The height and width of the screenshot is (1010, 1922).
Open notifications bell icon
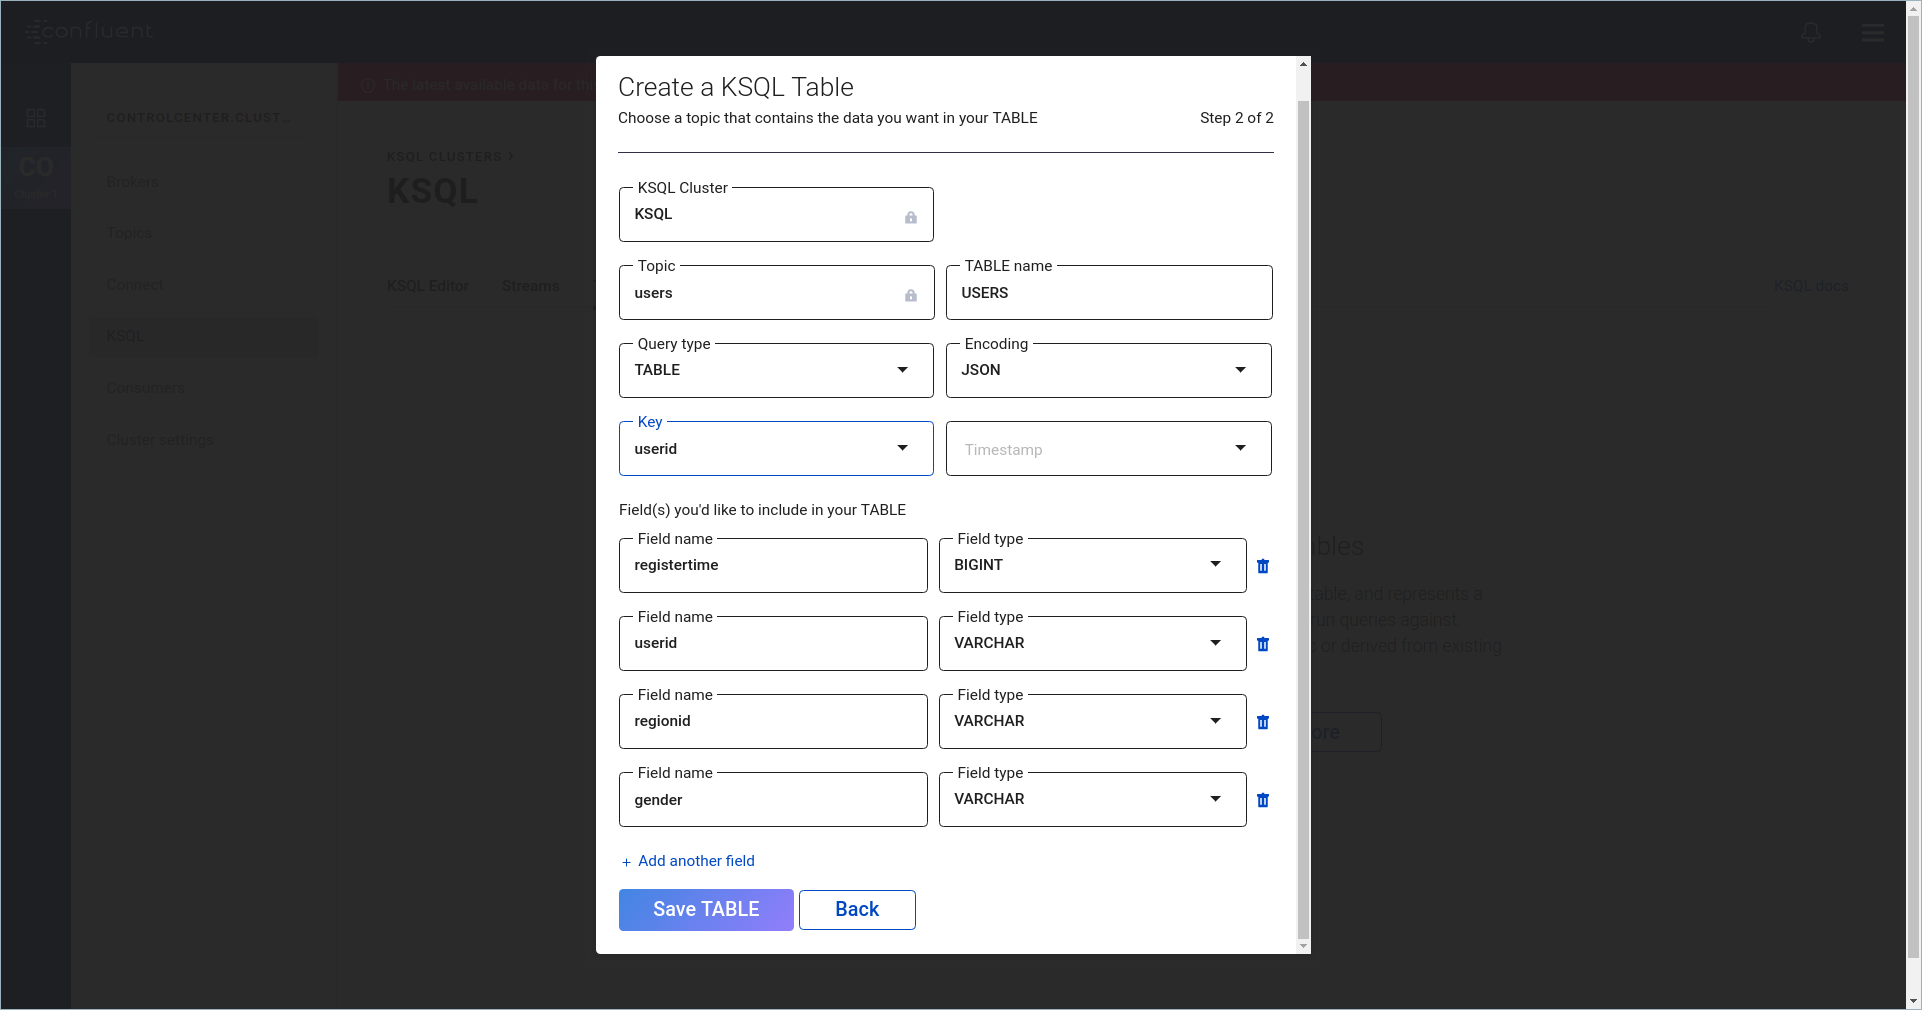1811,32
